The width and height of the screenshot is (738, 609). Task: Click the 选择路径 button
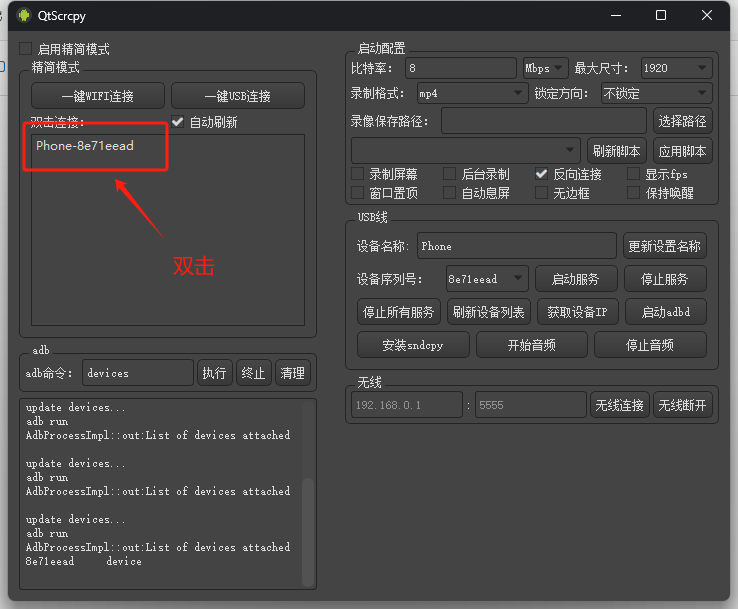point(683,121)
